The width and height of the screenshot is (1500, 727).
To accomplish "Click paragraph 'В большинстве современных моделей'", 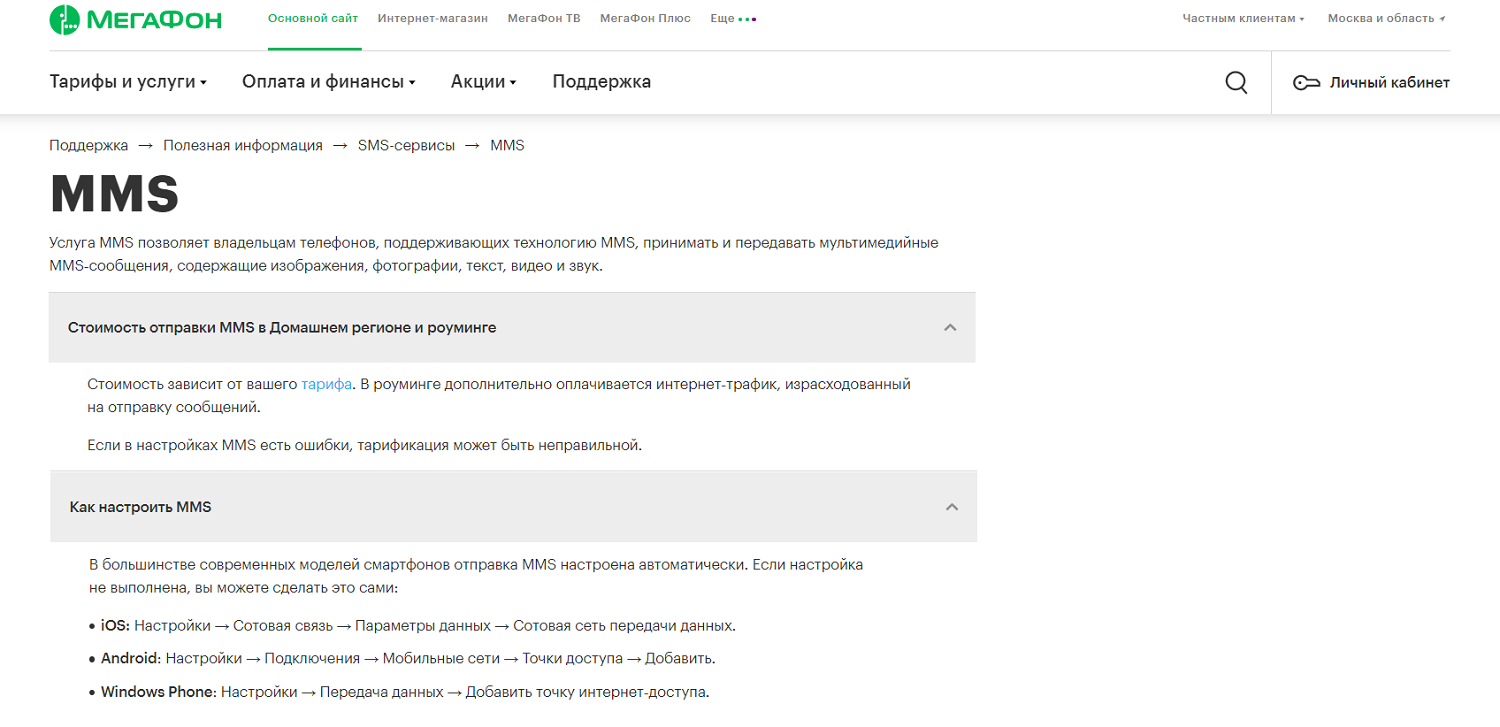I will click(476, 576).
